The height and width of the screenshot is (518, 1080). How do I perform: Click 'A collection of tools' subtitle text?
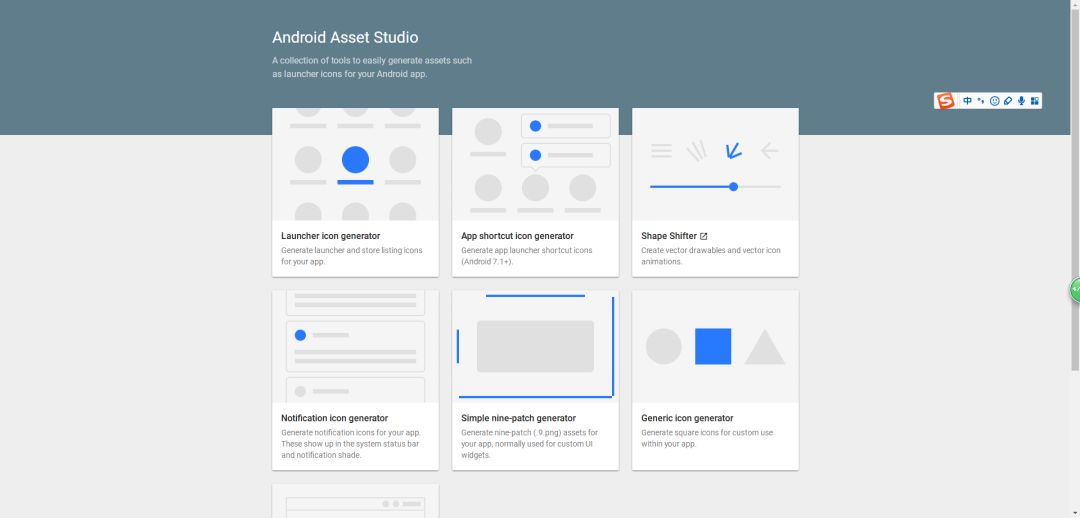[372, 68]
